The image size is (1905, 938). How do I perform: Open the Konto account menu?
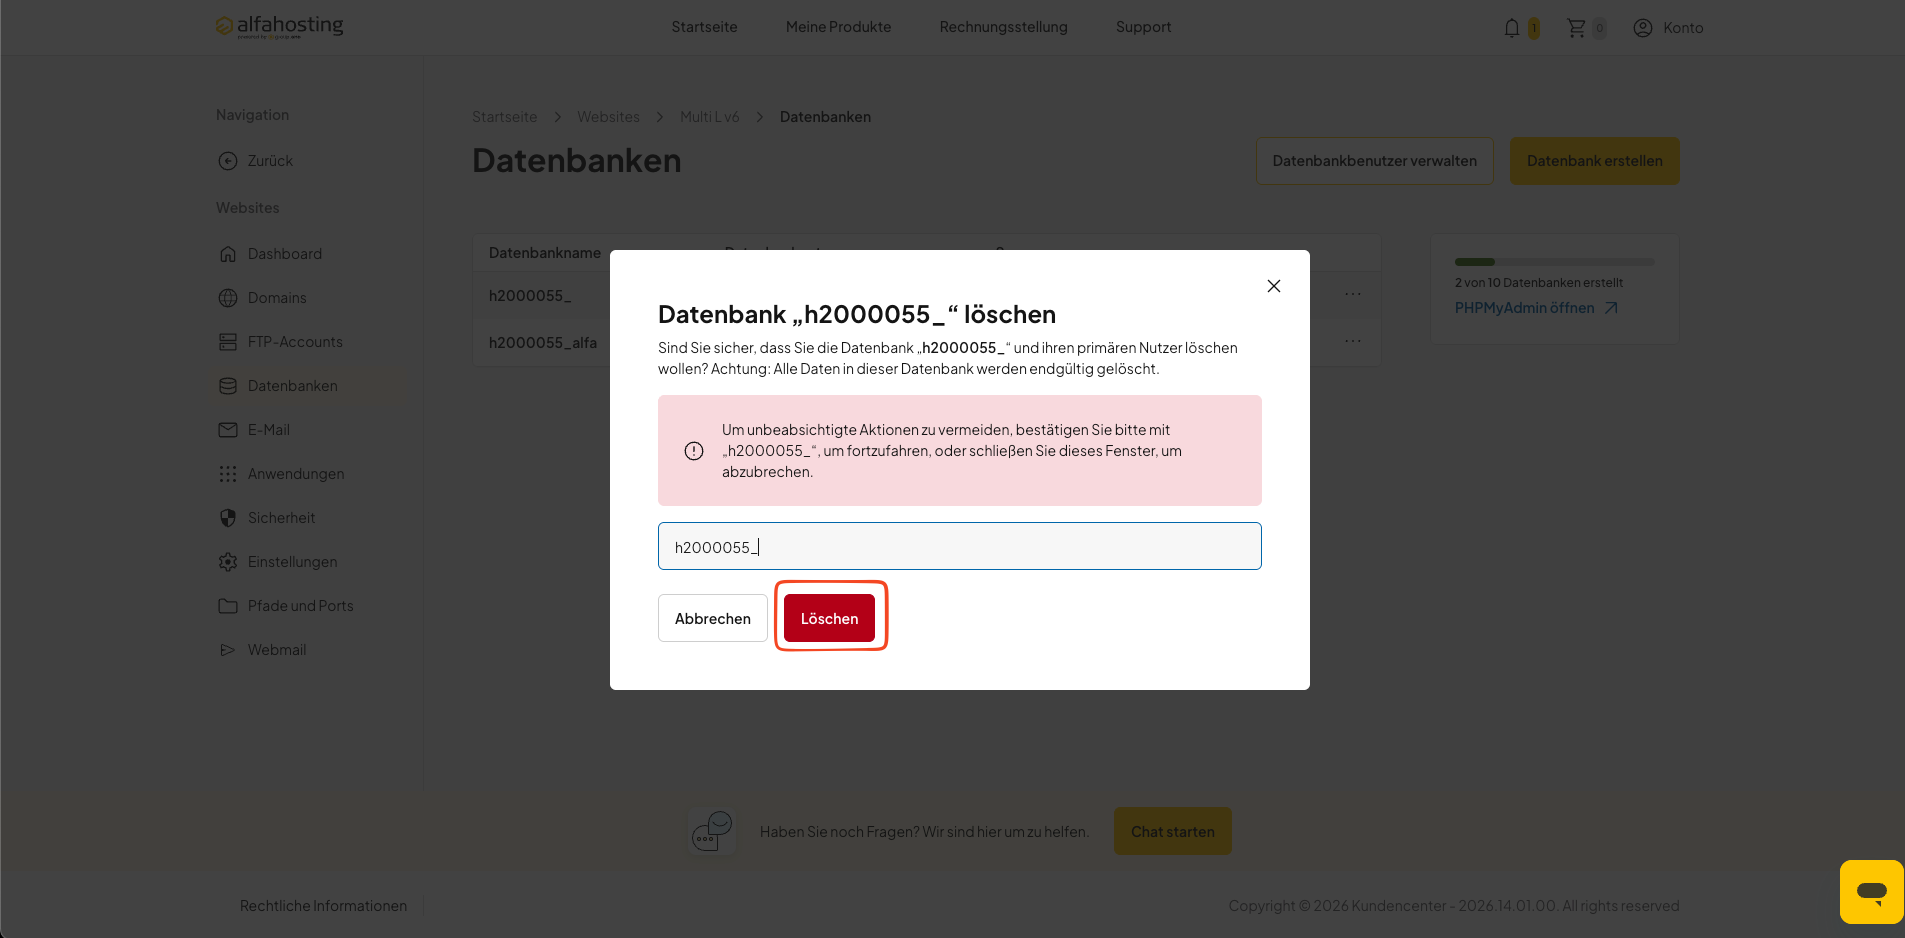point(1668,28)
